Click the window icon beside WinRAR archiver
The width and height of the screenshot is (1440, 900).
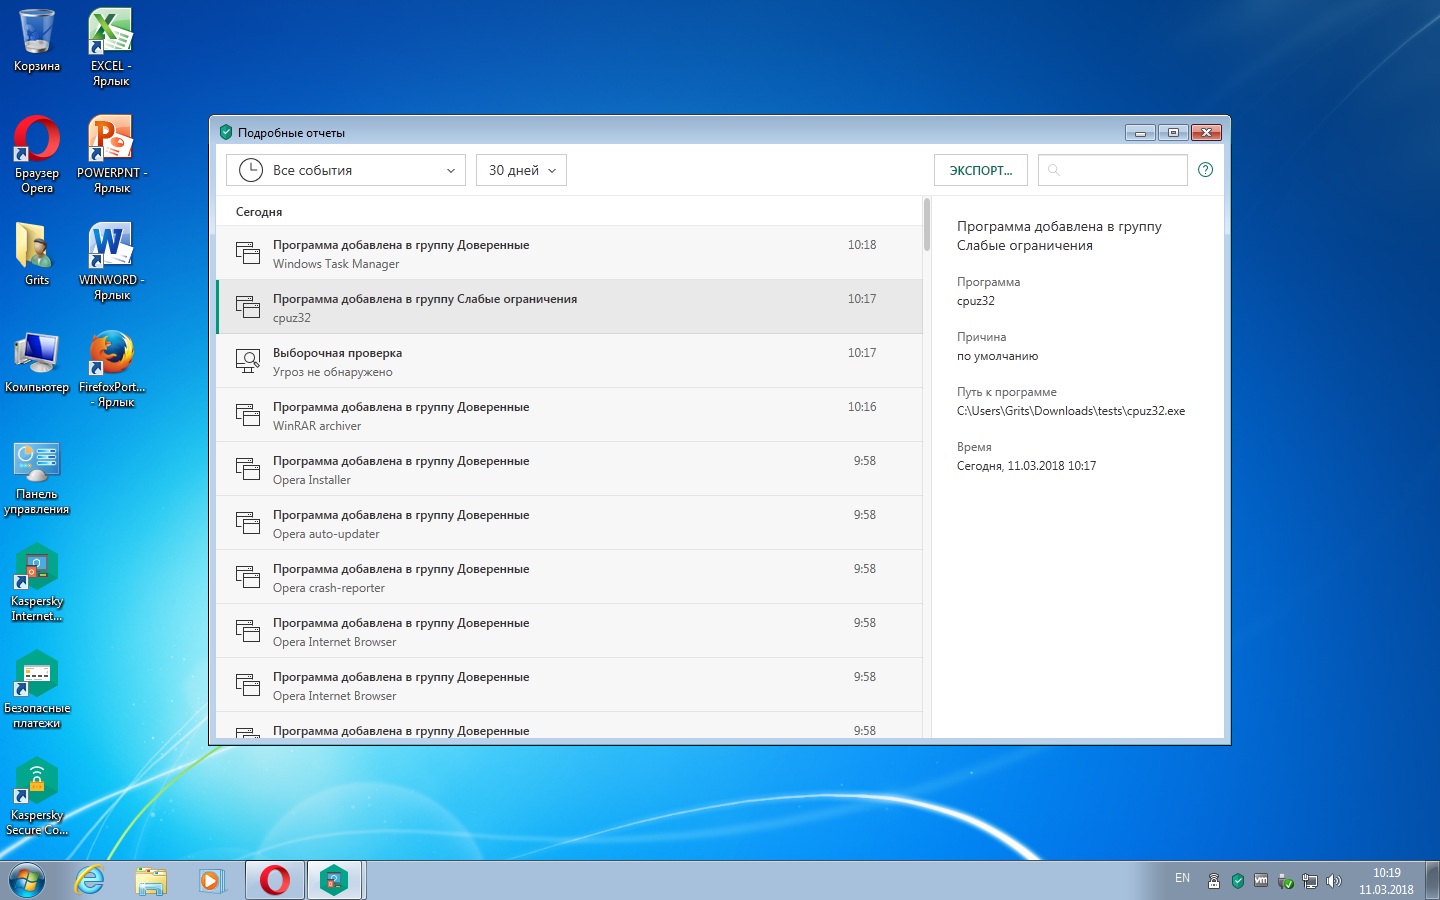point(247,415)
